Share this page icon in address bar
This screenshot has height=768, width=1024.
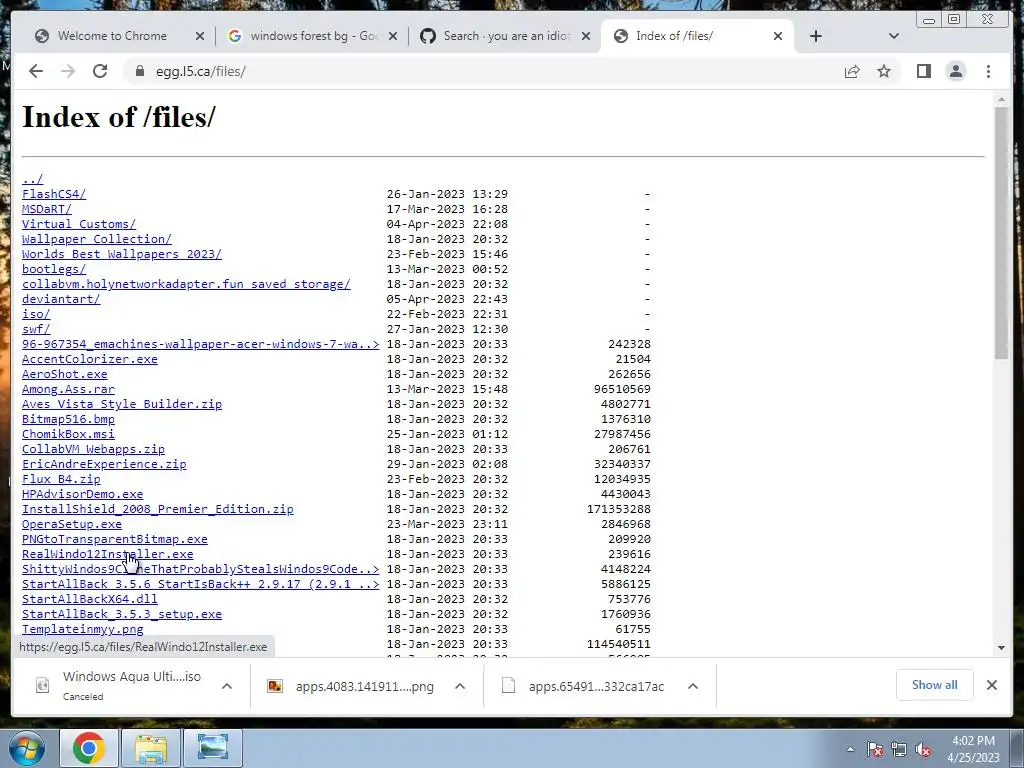pos(852,71)
